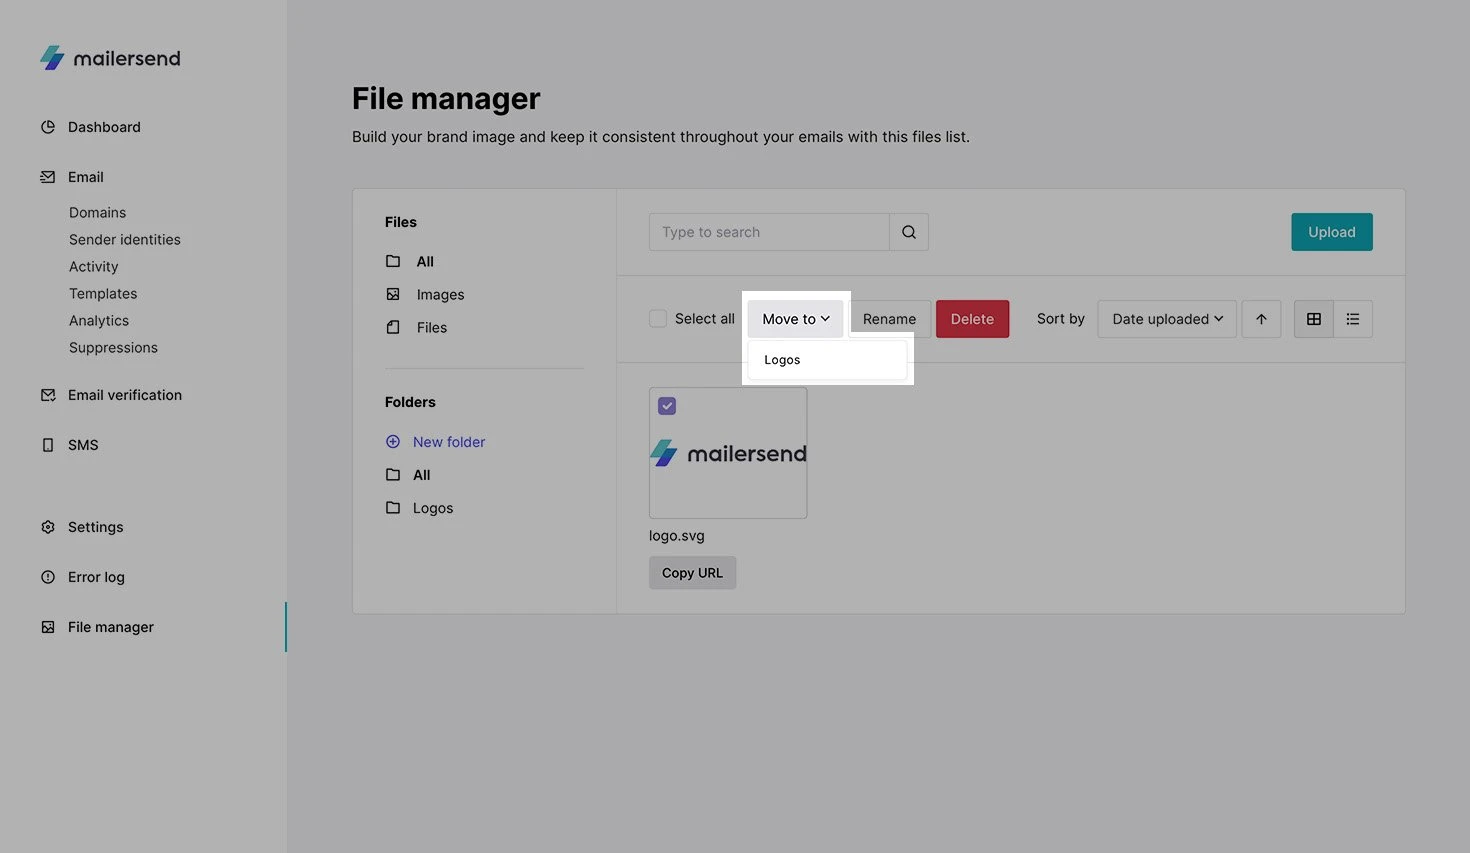Click the red Delete button
The image size is (1470, 853).
point(972,319)
